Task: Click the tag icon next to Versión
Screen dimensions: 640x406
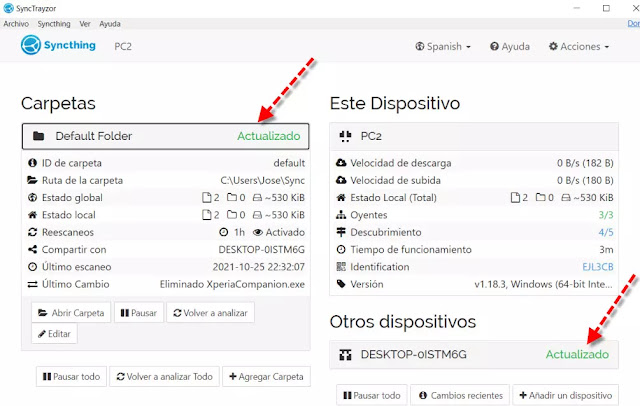Action: 341,284
